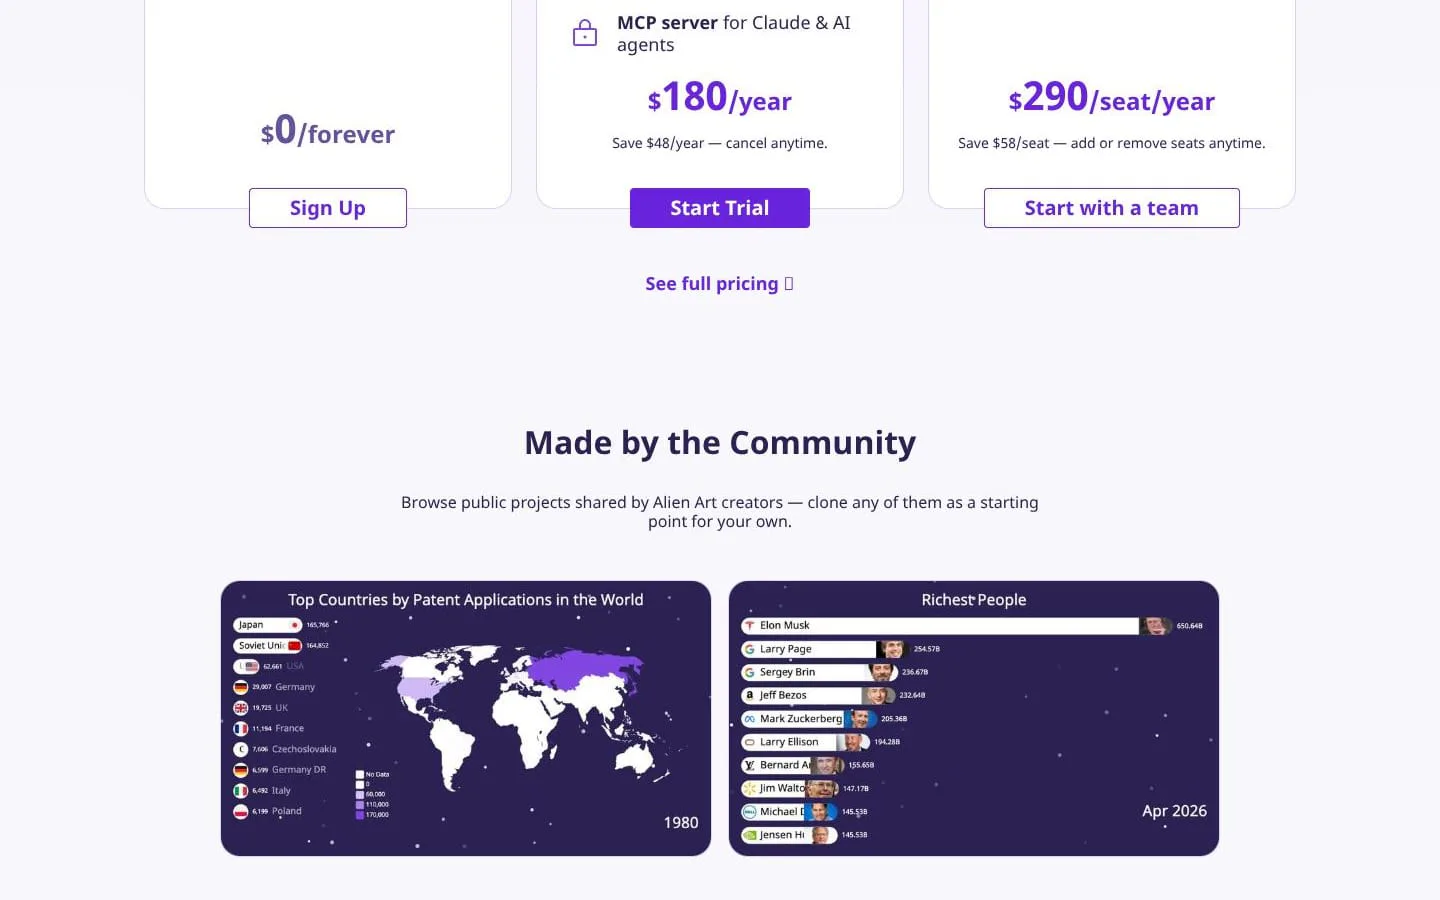Click Start with a team button

1112,208
